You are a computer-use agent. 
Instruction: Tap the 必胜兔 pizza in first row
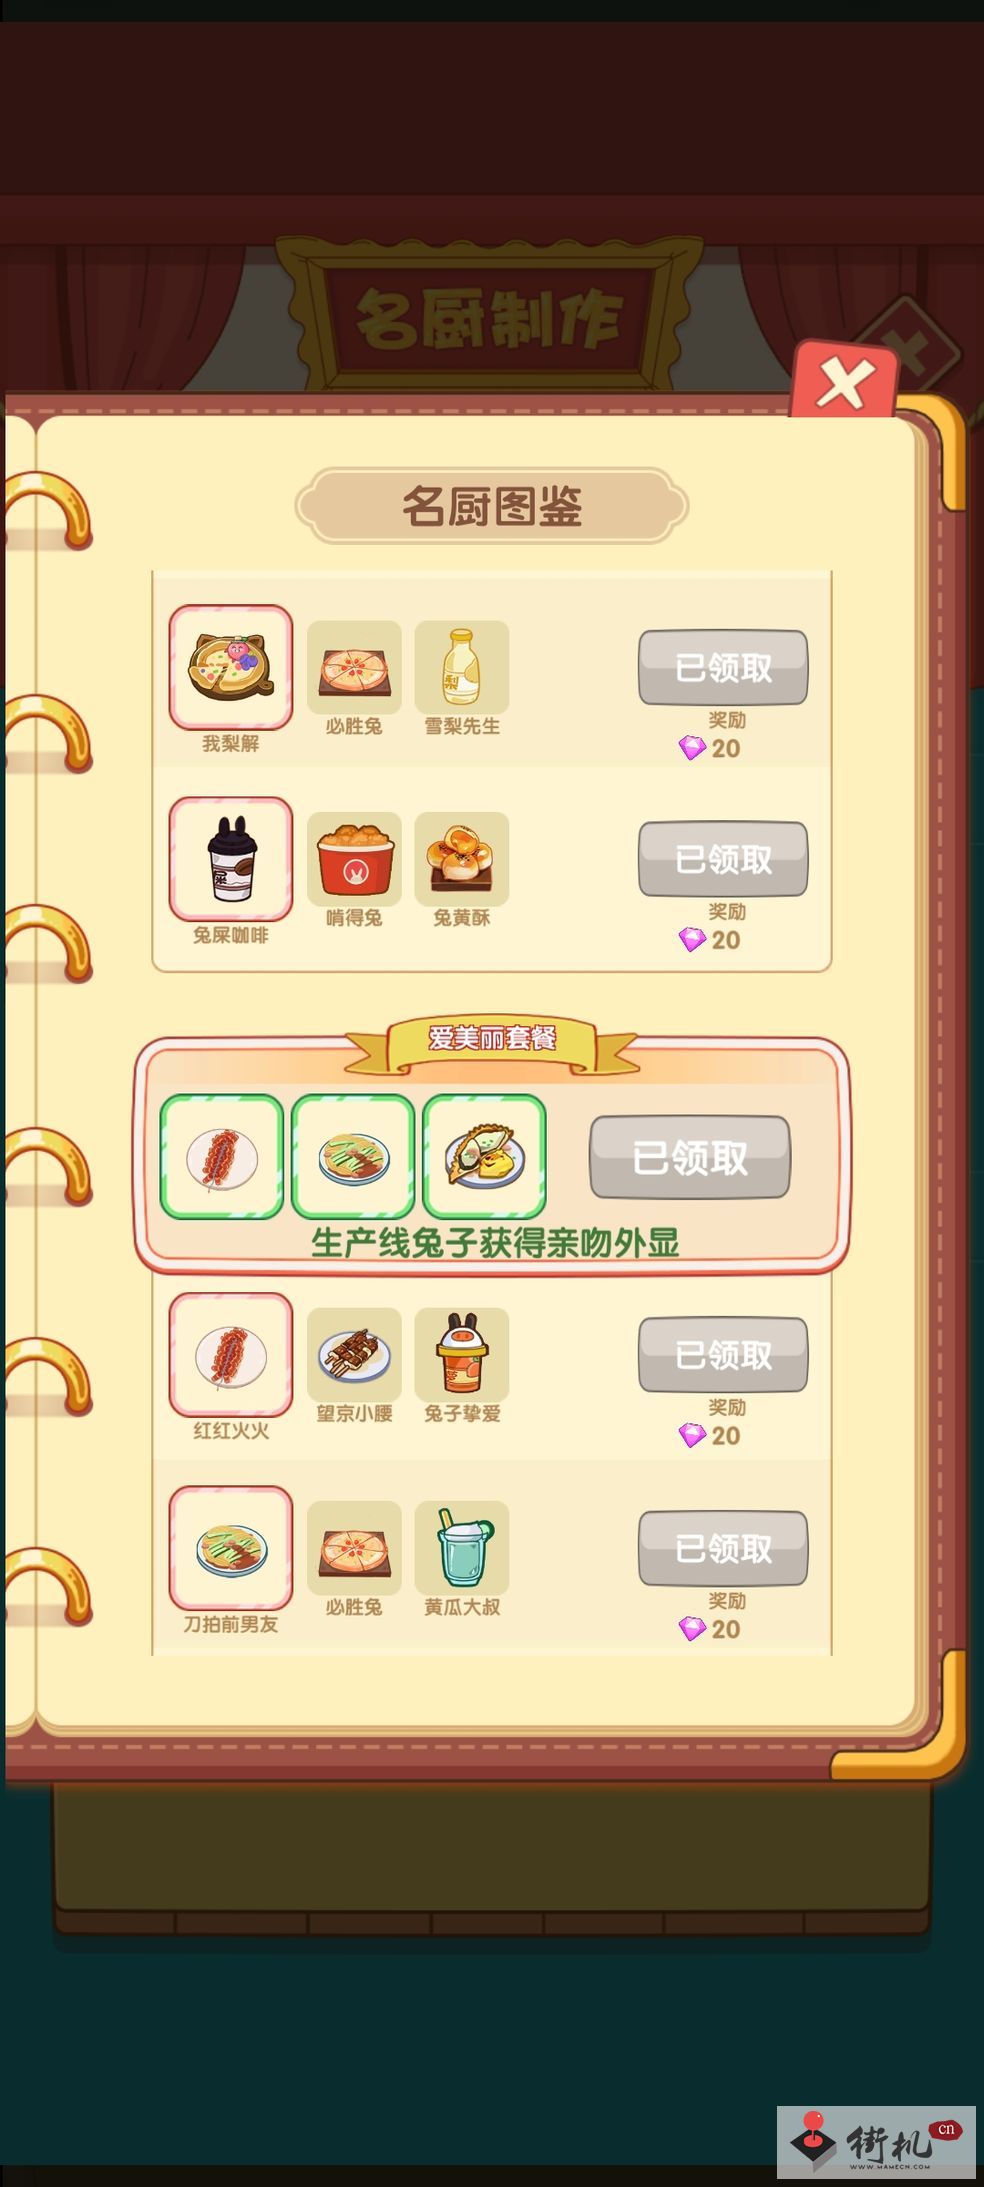point(354,667)
